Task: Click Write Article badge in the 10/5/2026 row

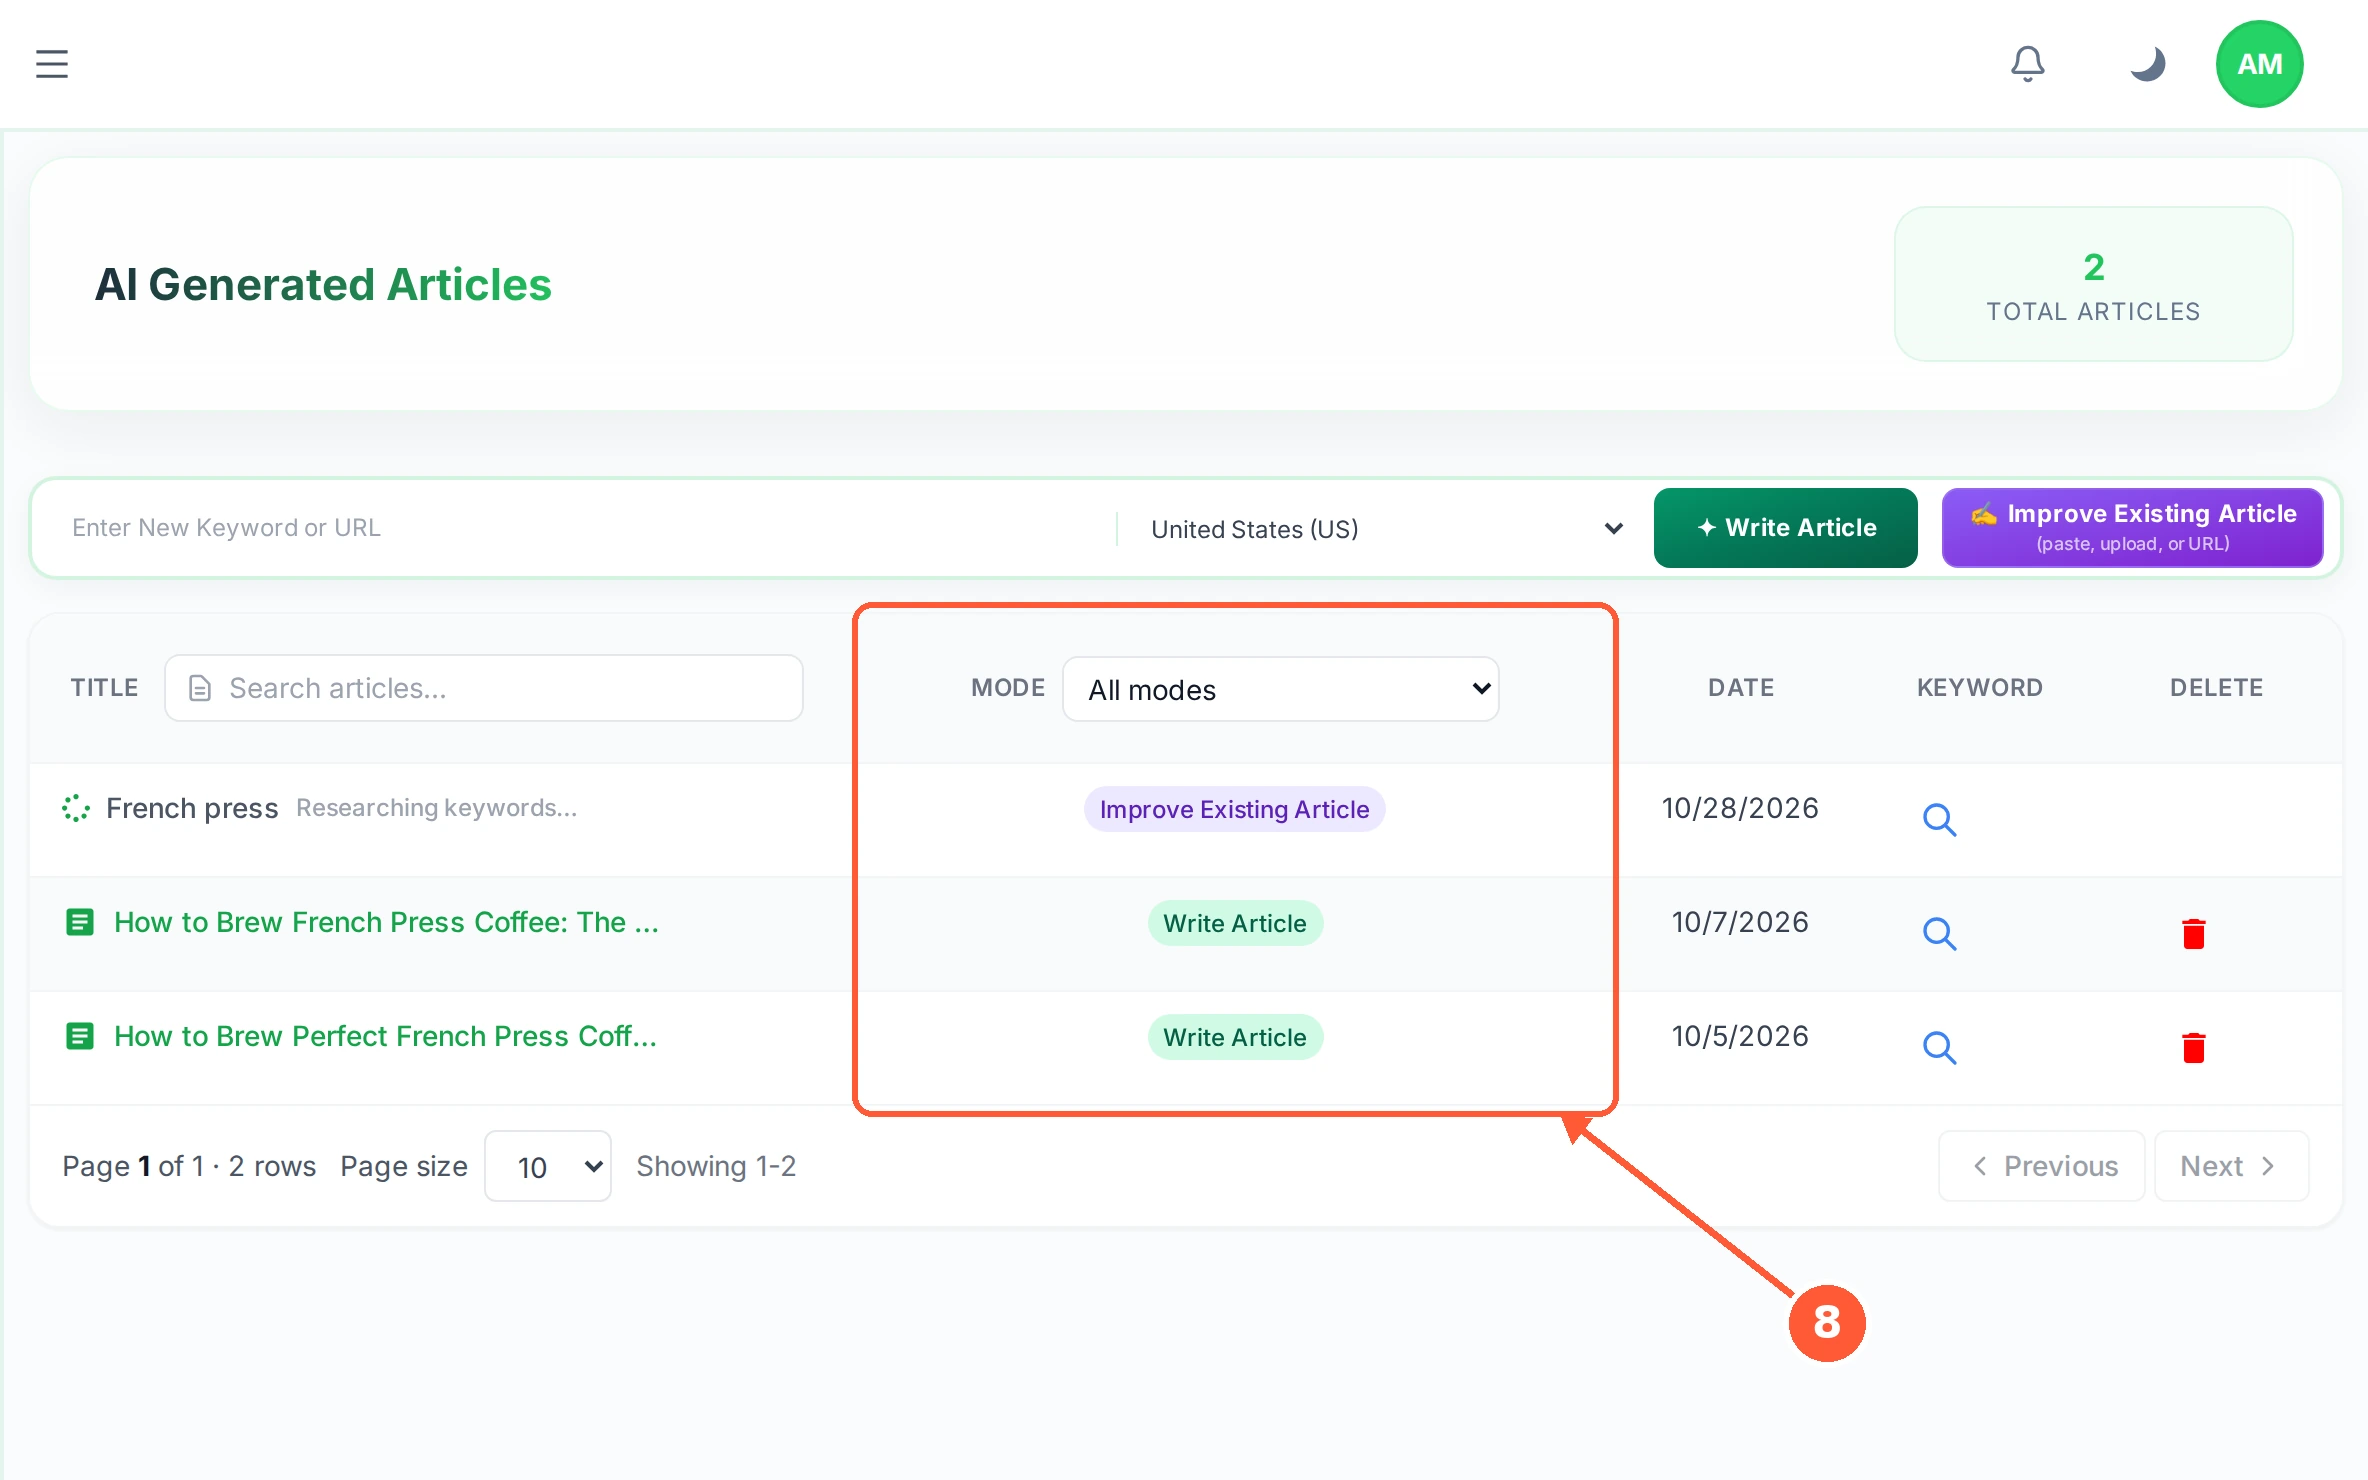Action: (x=1235, y=1037)
